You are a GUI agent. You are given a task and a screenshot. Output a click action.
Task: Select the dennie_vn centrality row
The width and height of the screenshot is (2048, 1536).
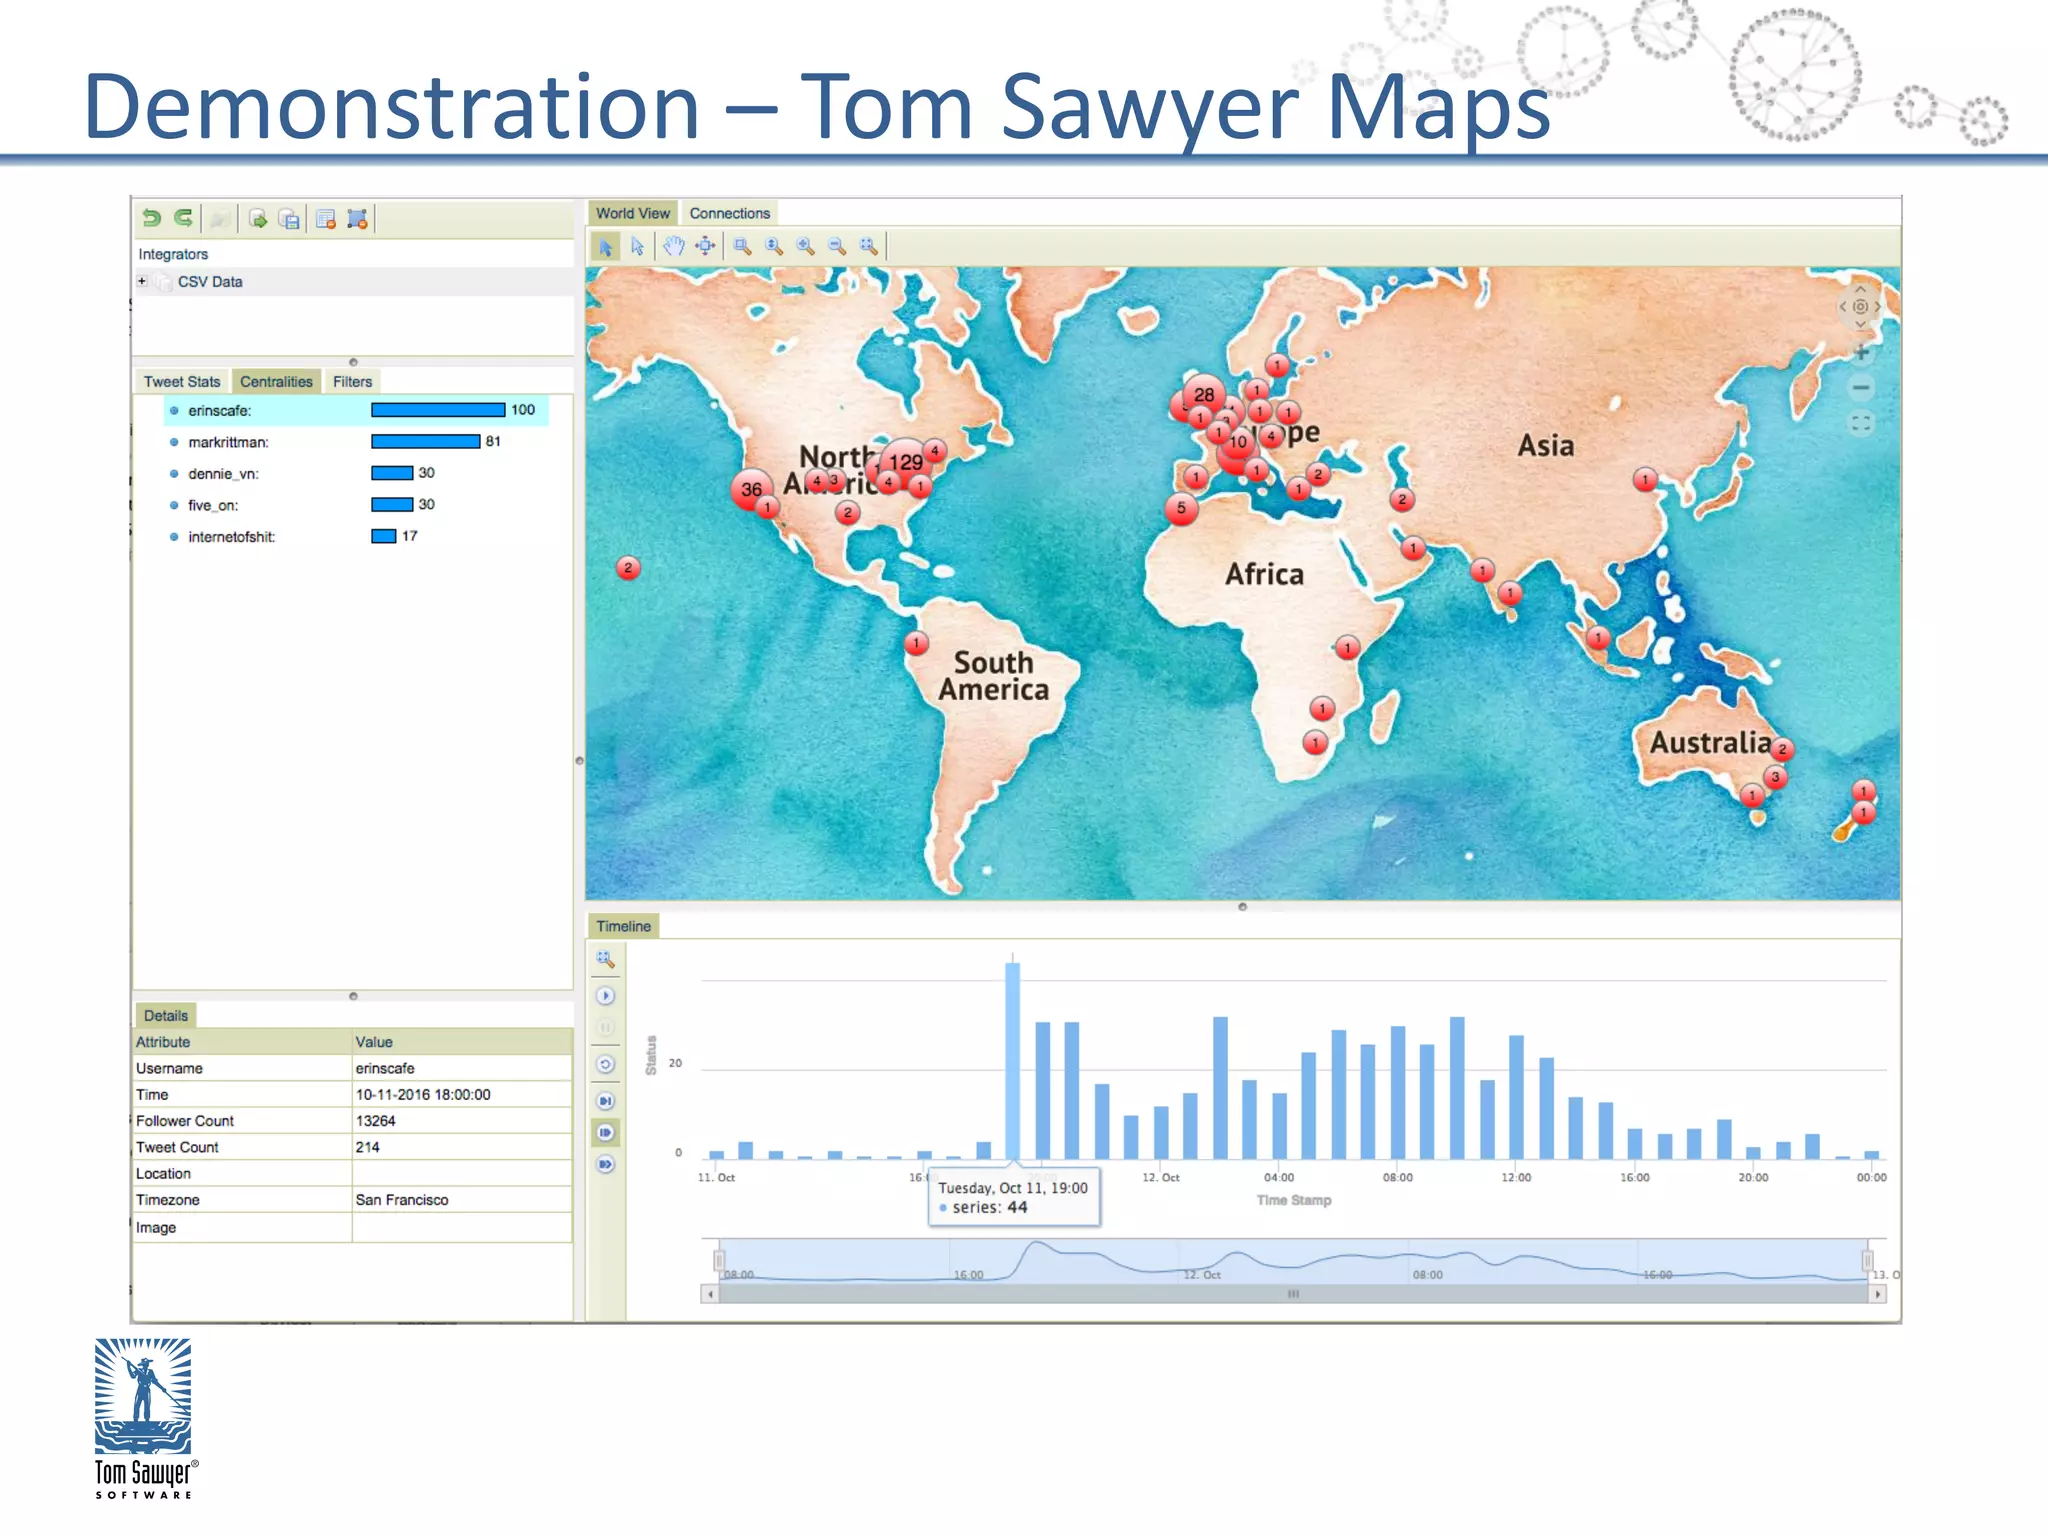tap(356, 473)
